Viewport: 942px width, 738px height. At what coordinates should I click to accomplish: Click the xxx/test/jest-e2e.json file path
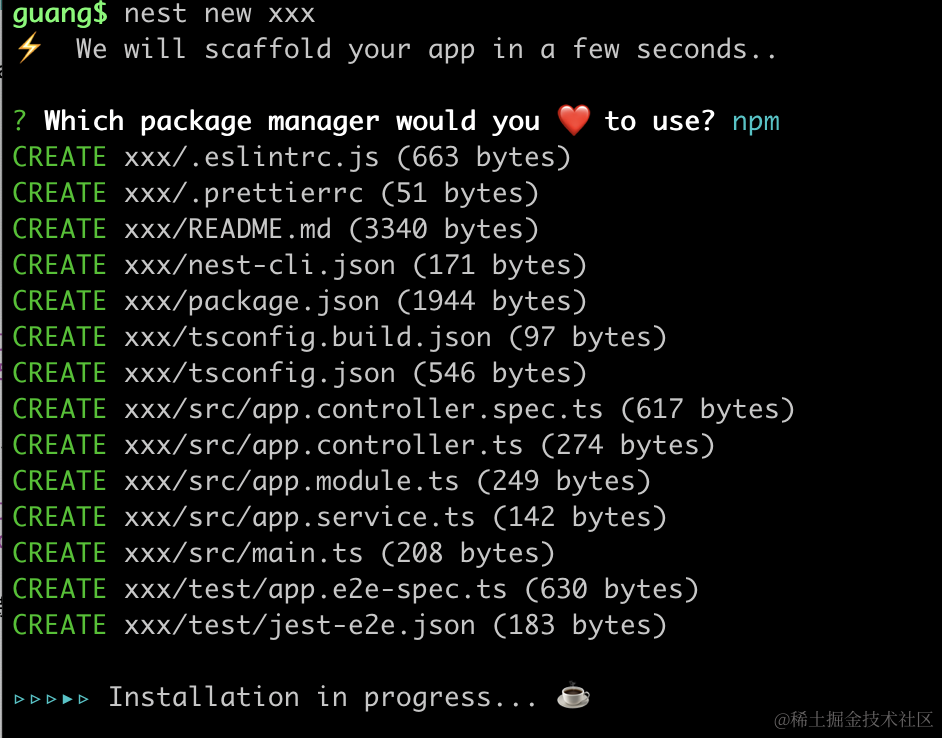299,625
